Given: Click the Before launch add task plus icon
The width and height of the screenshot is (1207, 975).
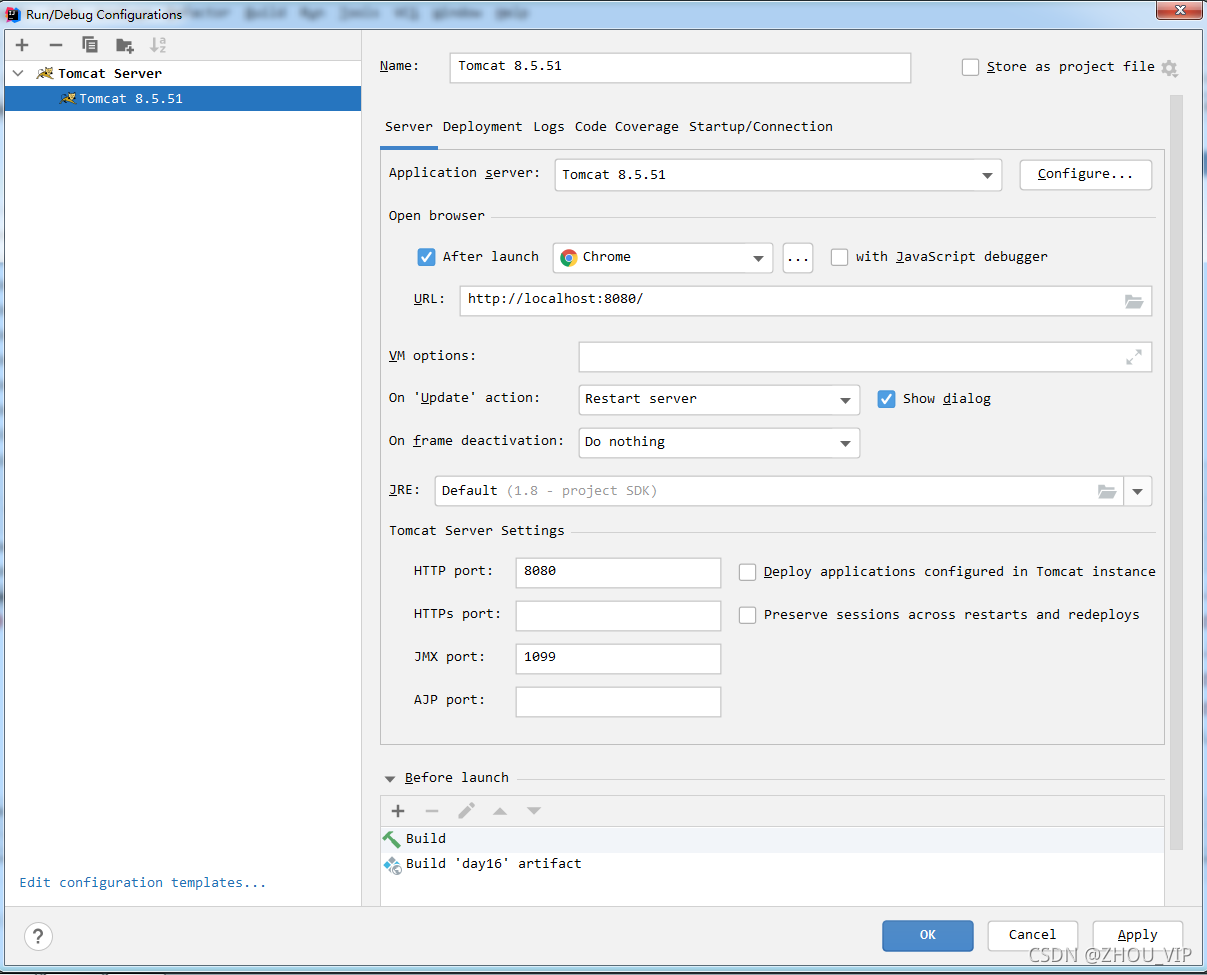Looking at the screenshot, I should click(398, 811).
